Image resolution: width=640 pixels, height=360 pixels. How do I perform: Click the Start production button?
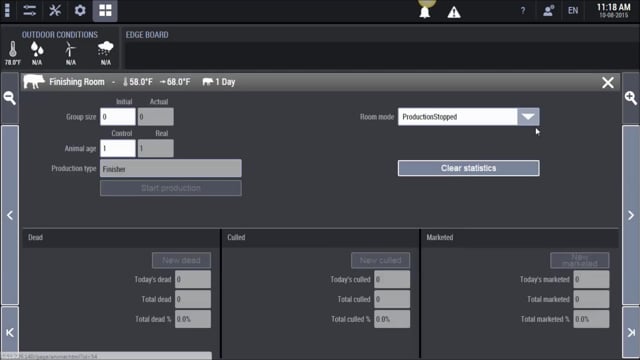click(x=171, y=188)
